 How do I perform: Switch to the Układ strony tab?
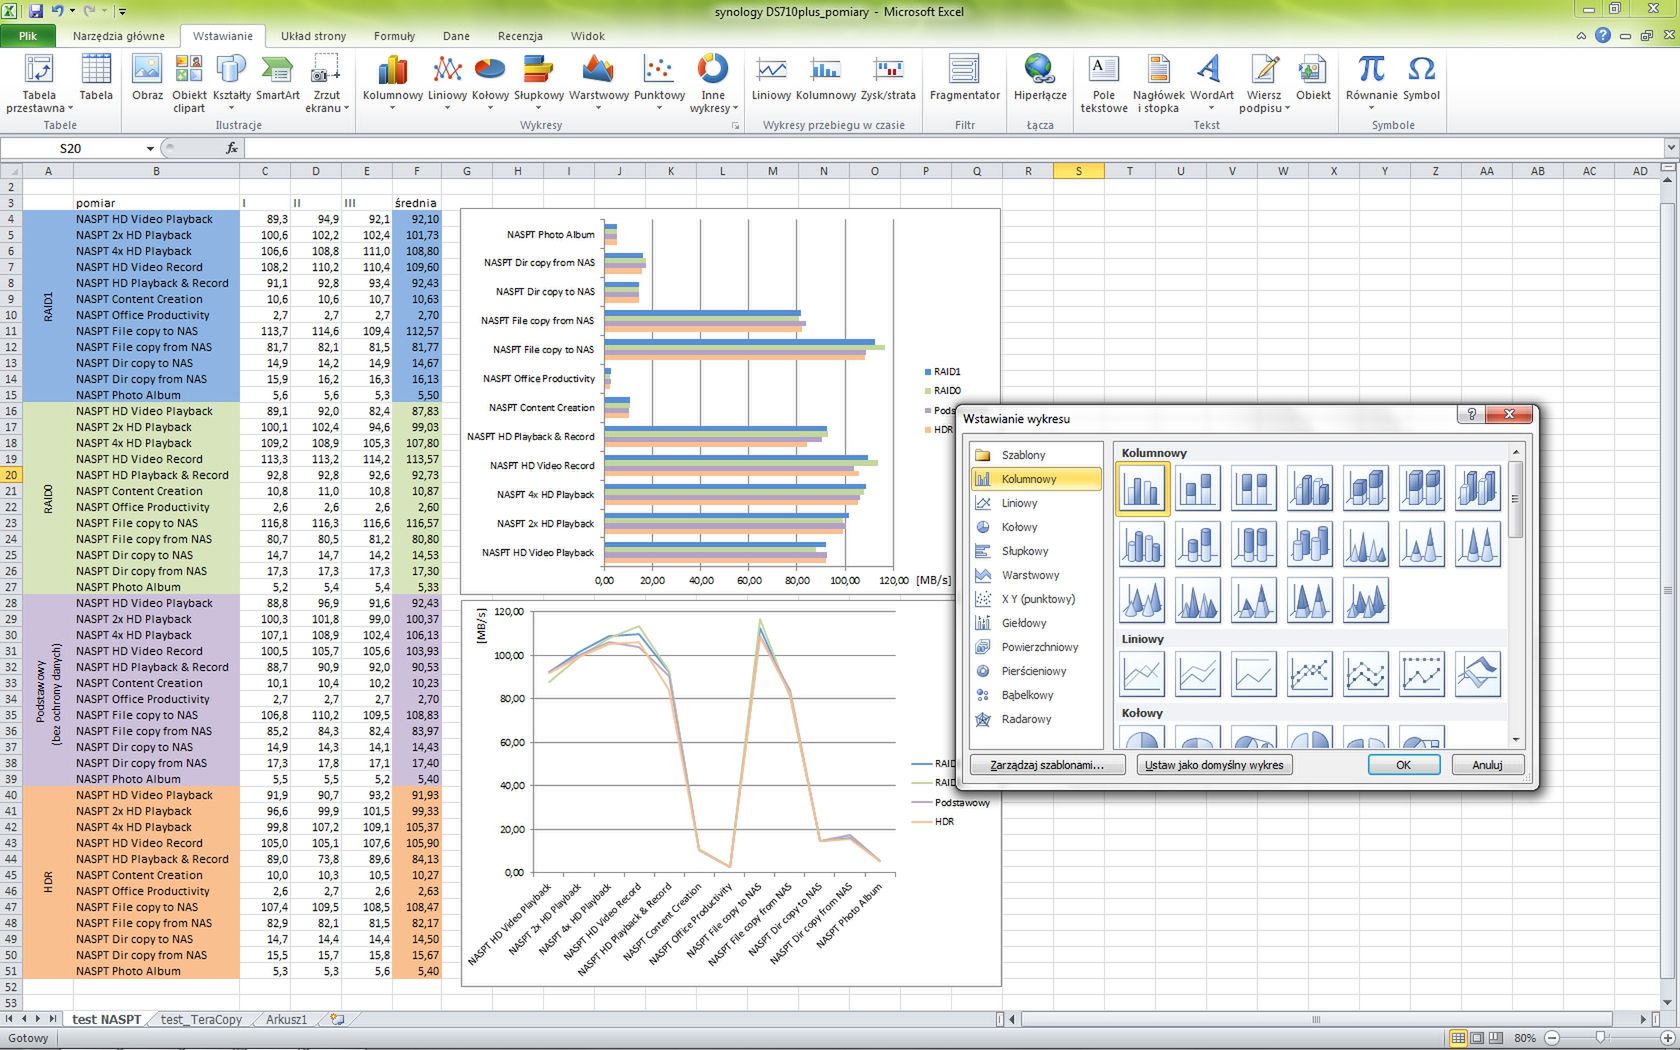coord(313,36)
